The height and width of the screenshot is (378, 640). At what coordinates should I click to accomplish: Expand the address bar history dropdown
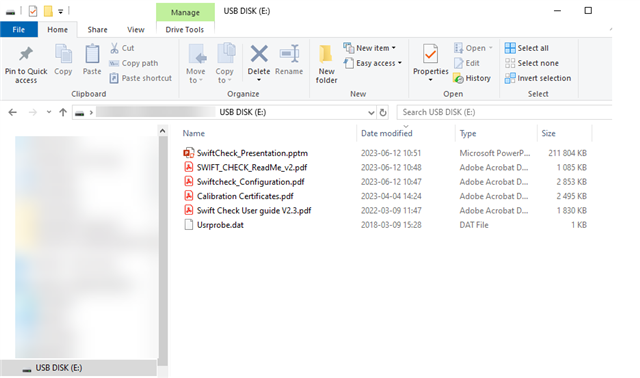(371, 112)
